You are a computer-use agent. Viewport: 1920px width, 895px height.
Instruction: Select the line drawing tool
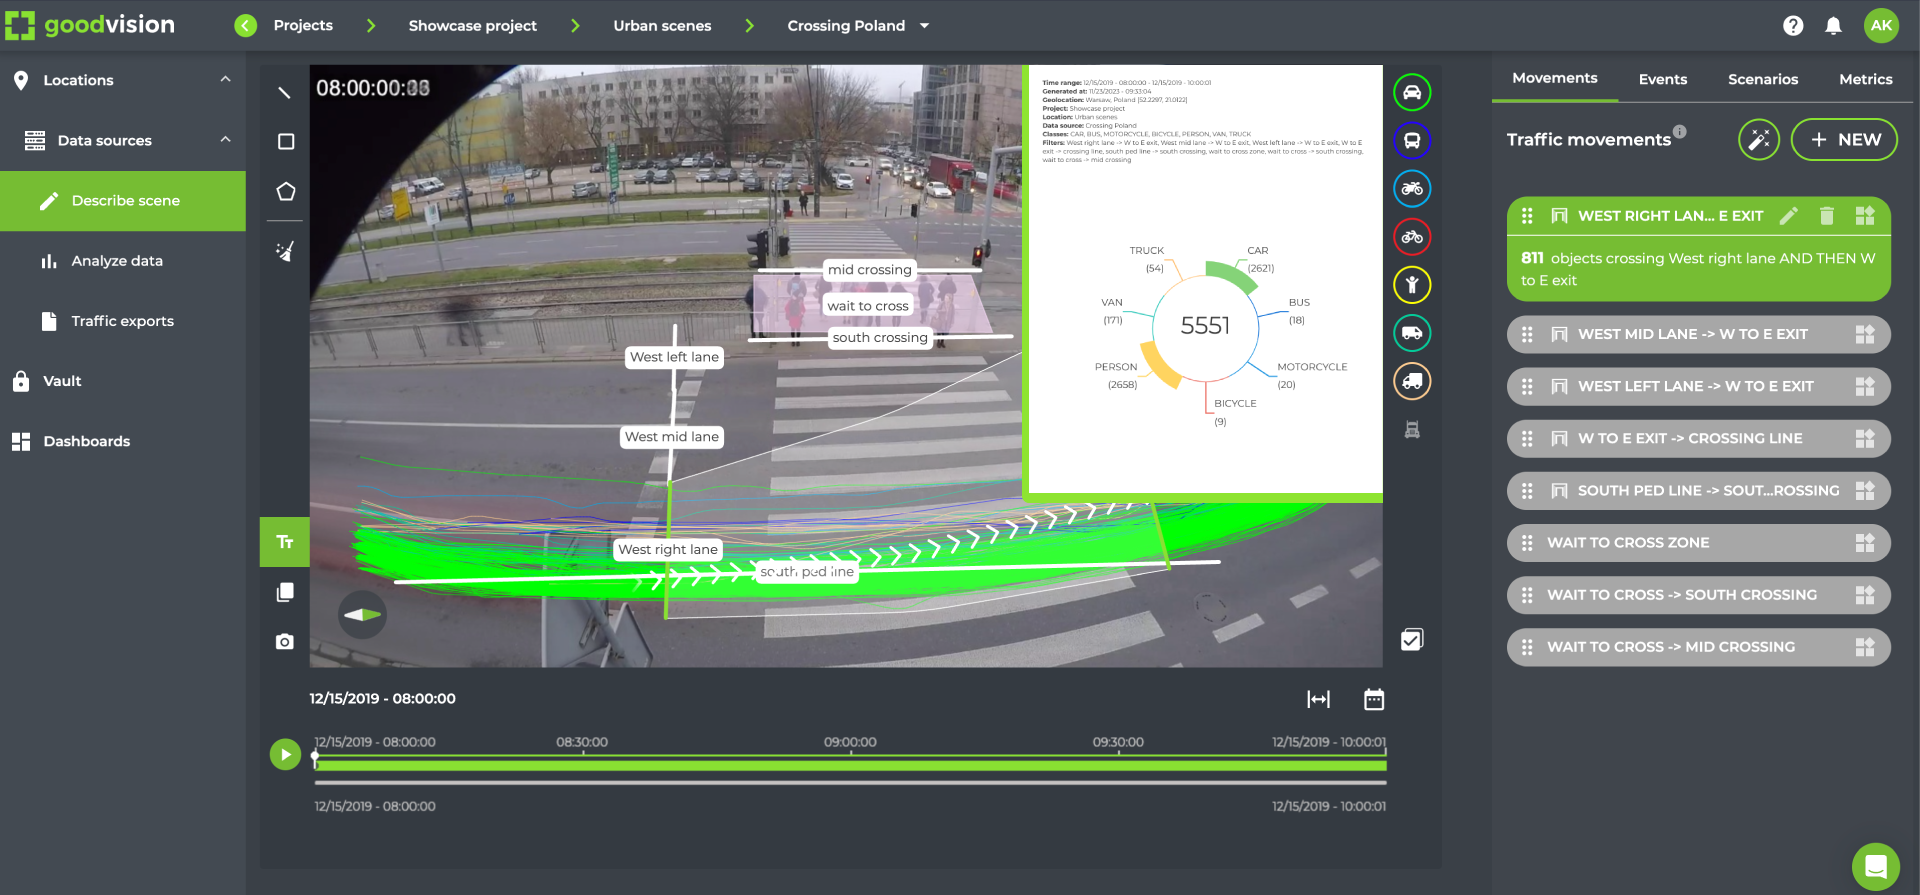point(285,92)
